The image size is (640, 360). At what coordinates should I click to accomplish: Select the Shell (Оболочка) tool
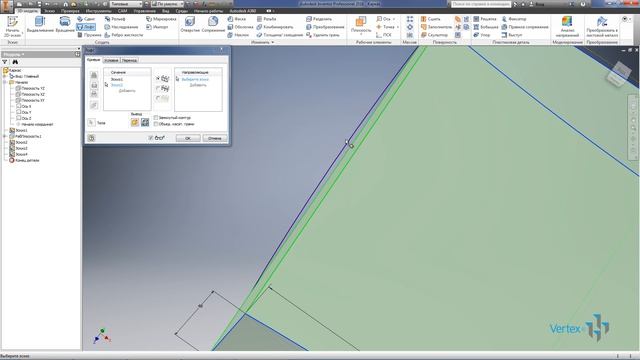click(x=240, y=27)
